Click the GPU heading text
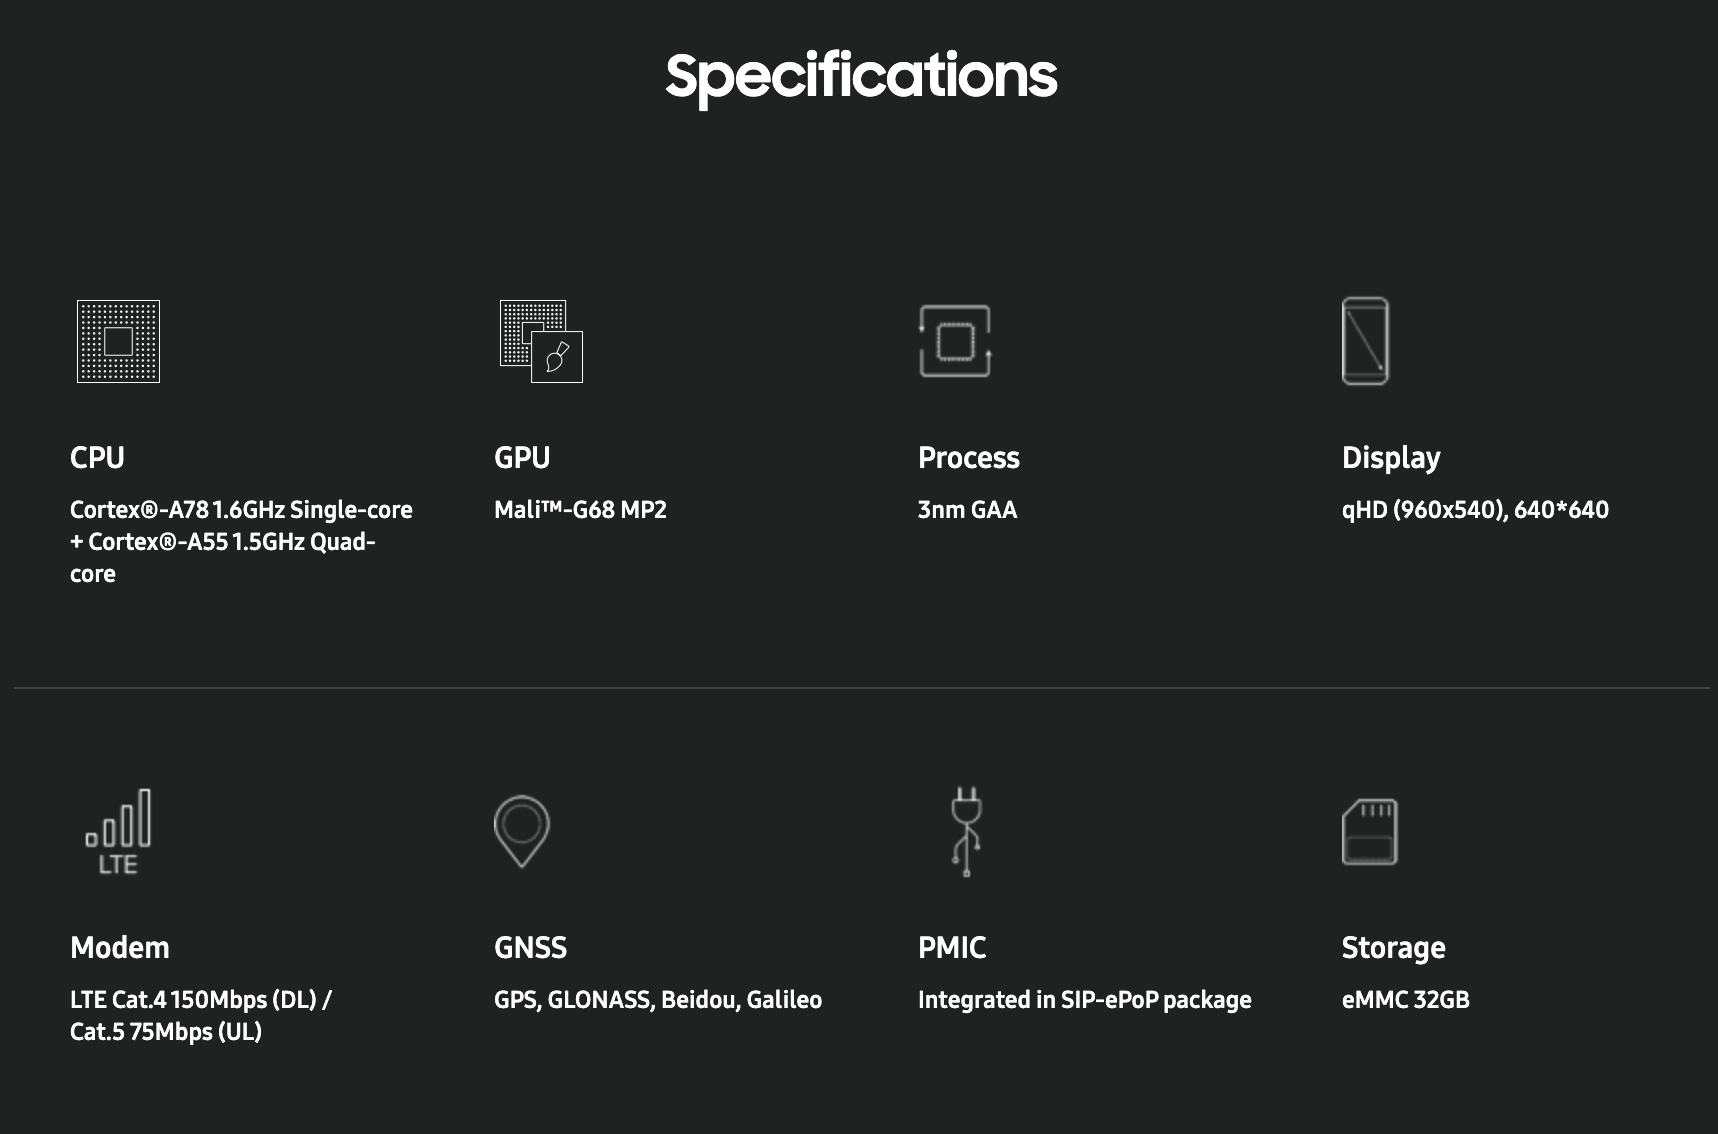The image size is (1718, 1134). tap(522, 458)
